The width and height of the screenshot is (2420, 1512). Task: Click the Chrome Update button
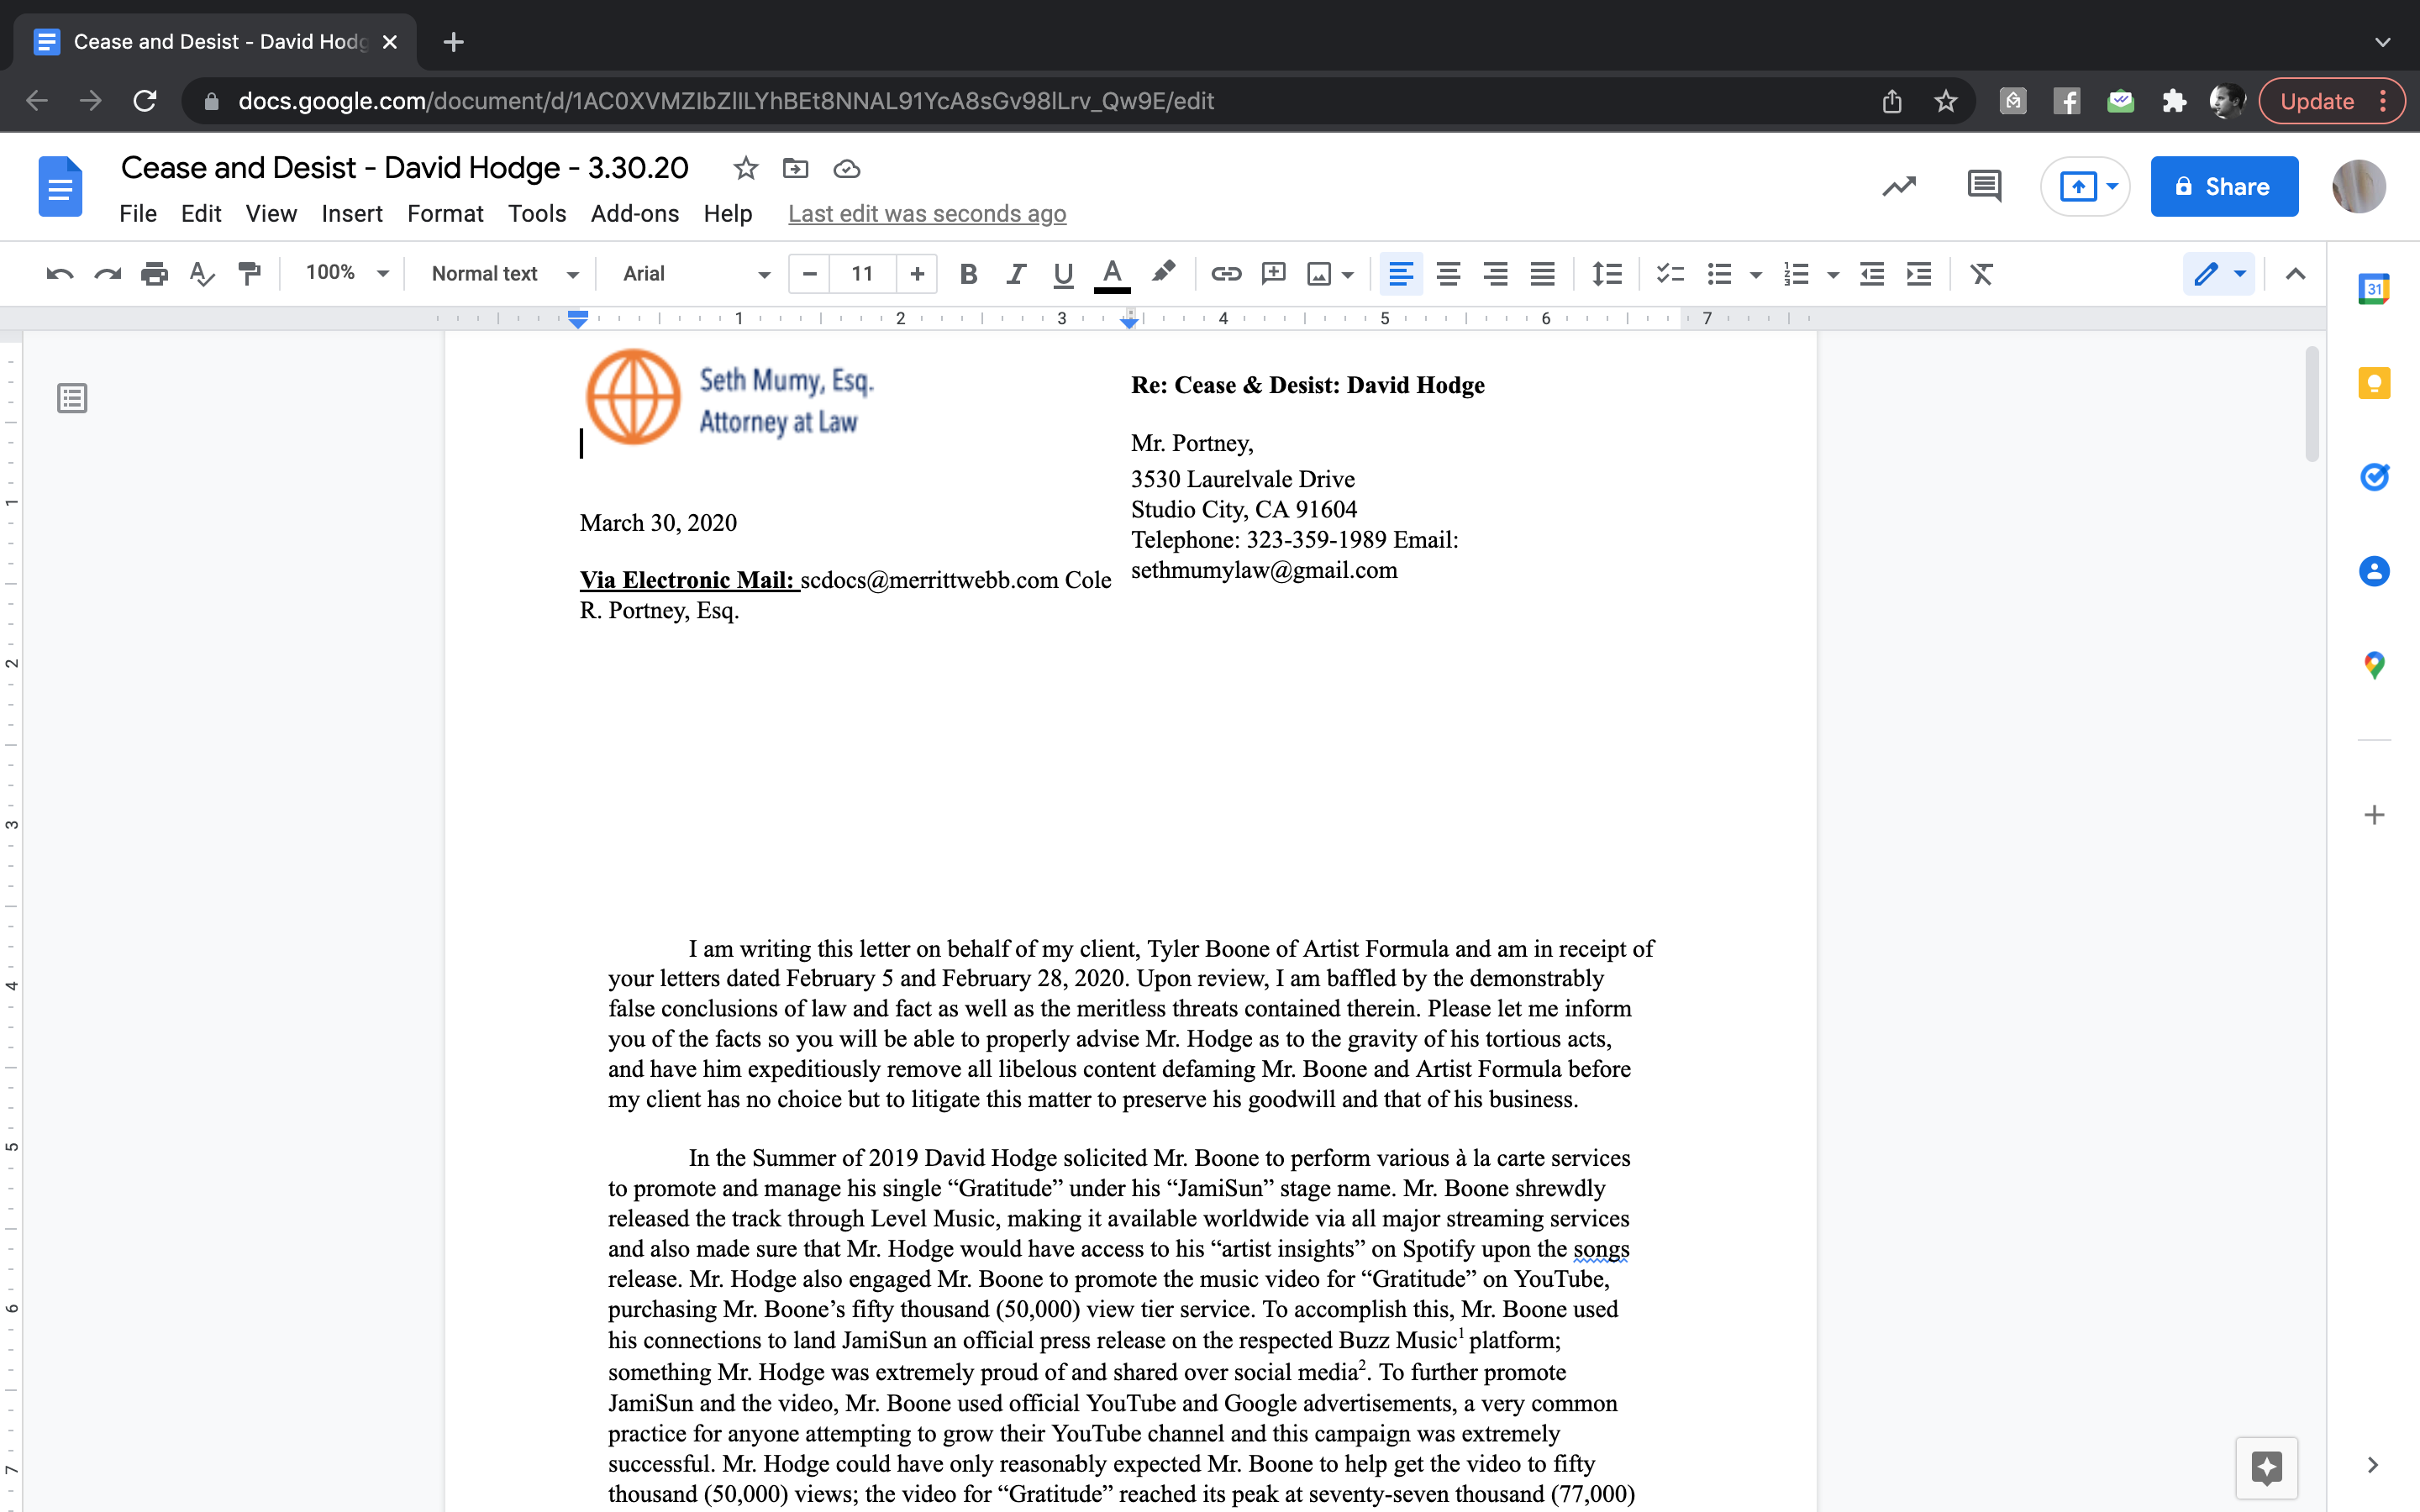2331,101
